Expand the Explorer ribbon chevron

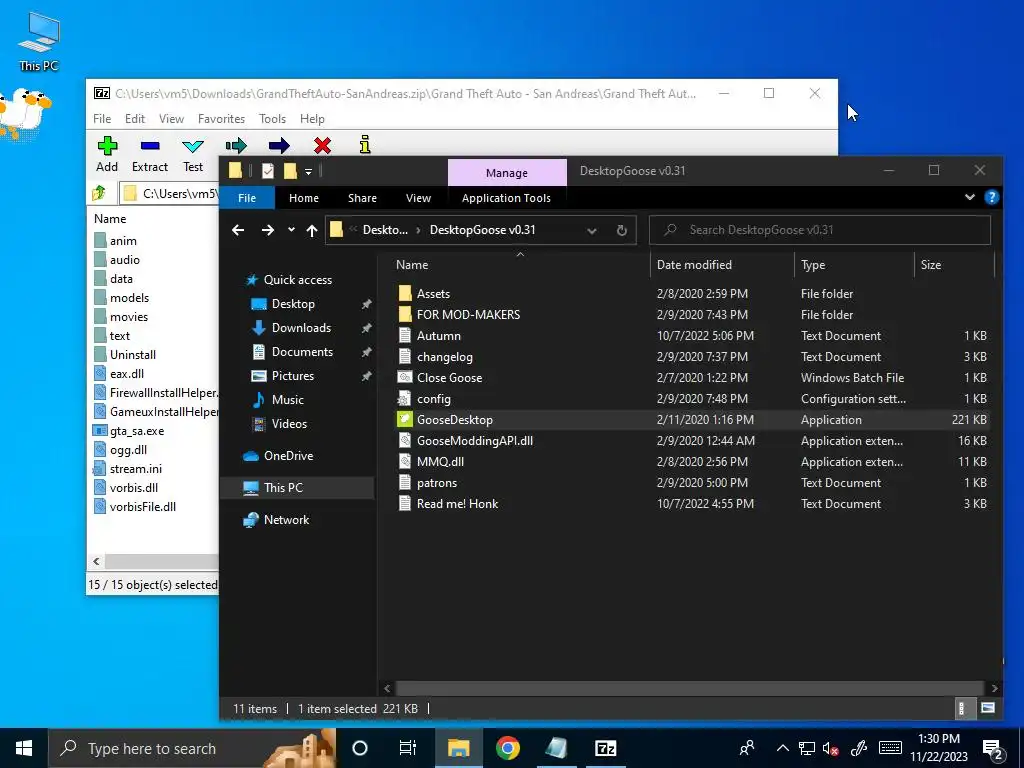click(970, 197)
